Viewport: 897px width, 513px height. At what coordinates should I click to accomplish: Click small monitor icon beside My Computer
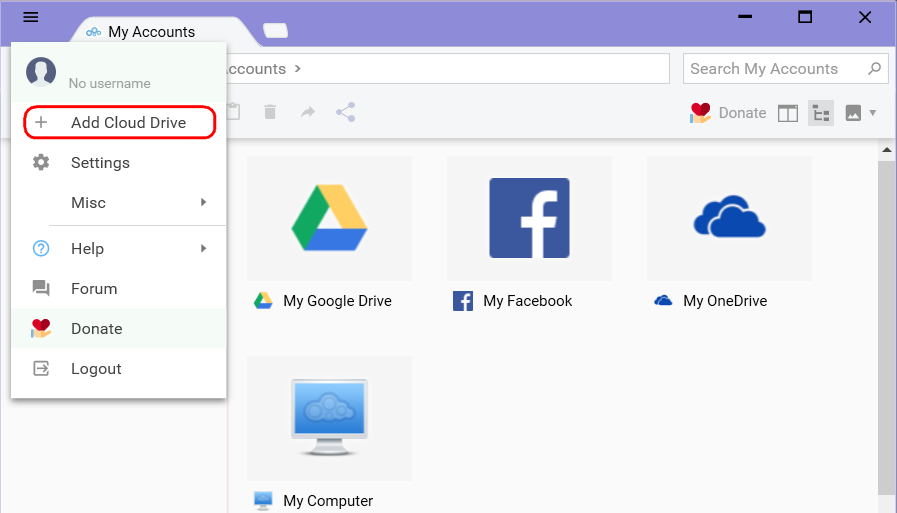[x=263, y=501]
